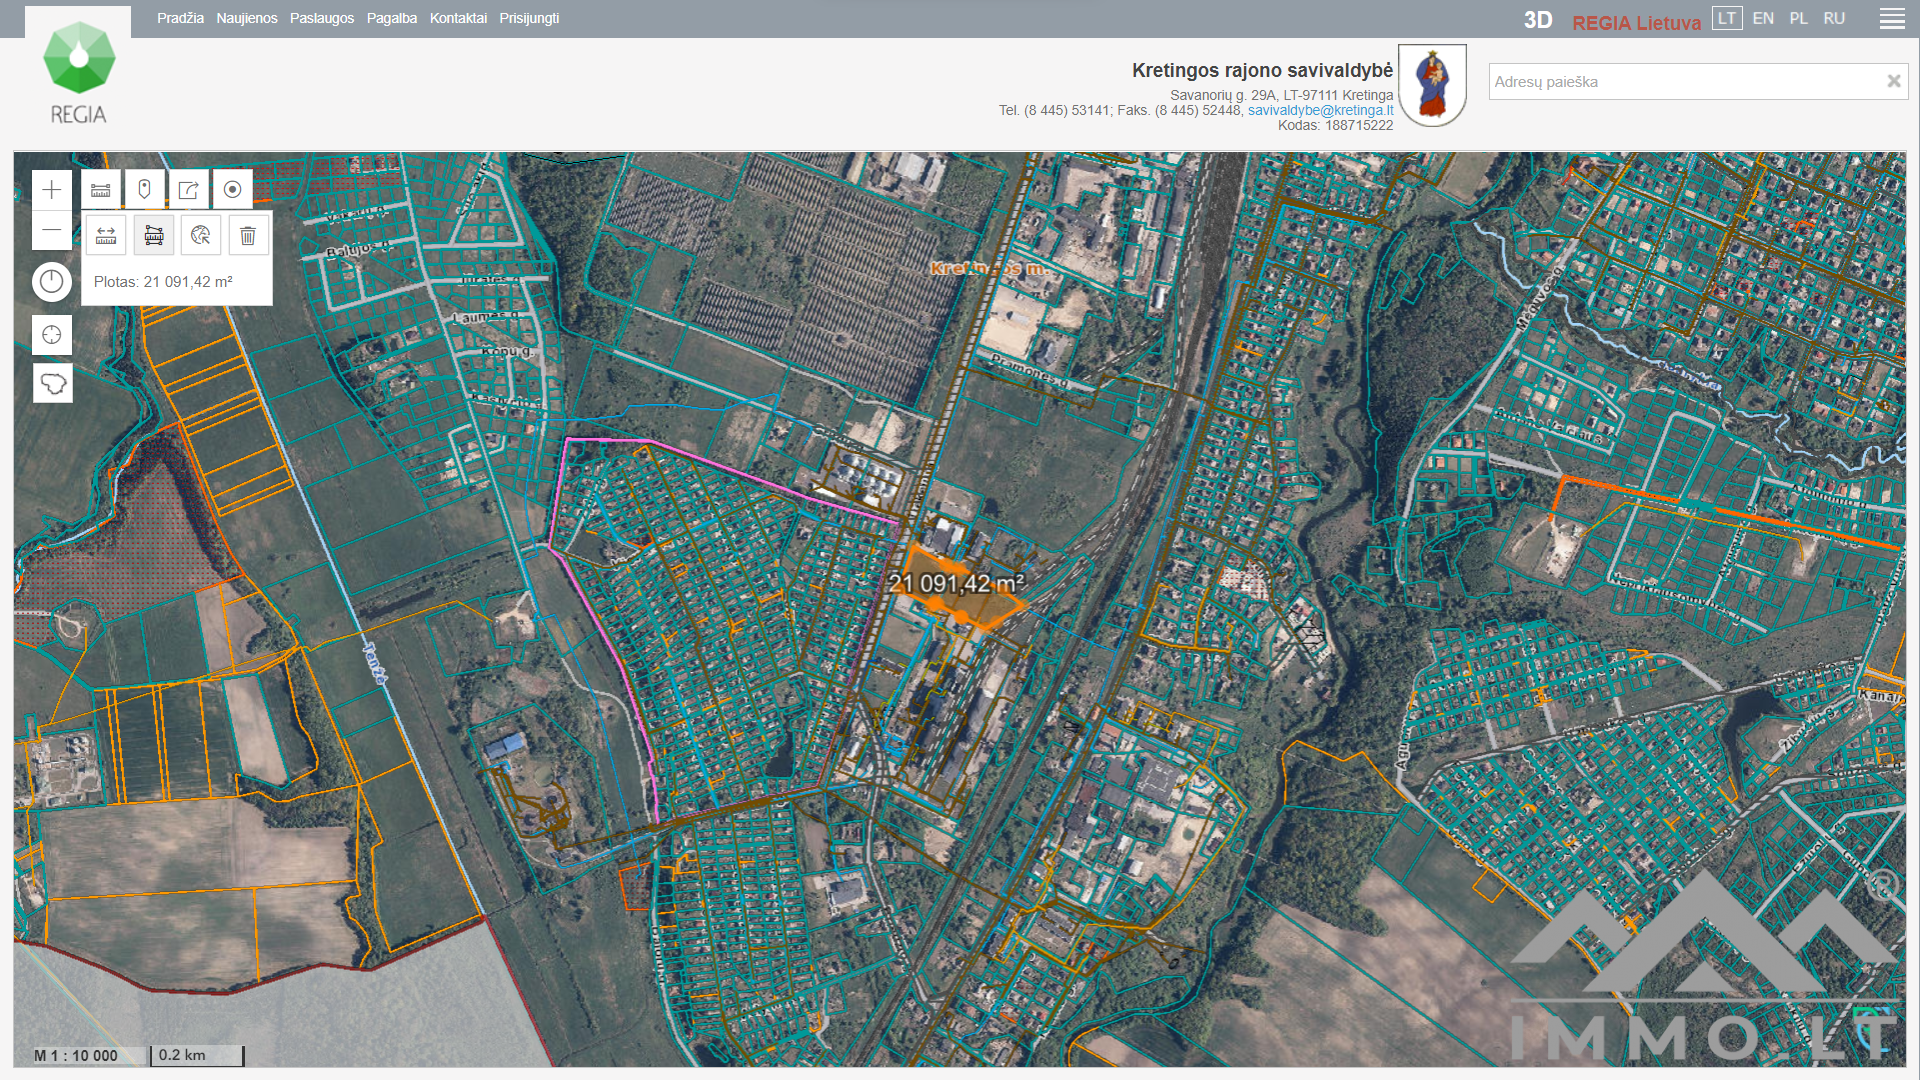
Task: Zoom in the map with plus button
Action: coord(52,190)
